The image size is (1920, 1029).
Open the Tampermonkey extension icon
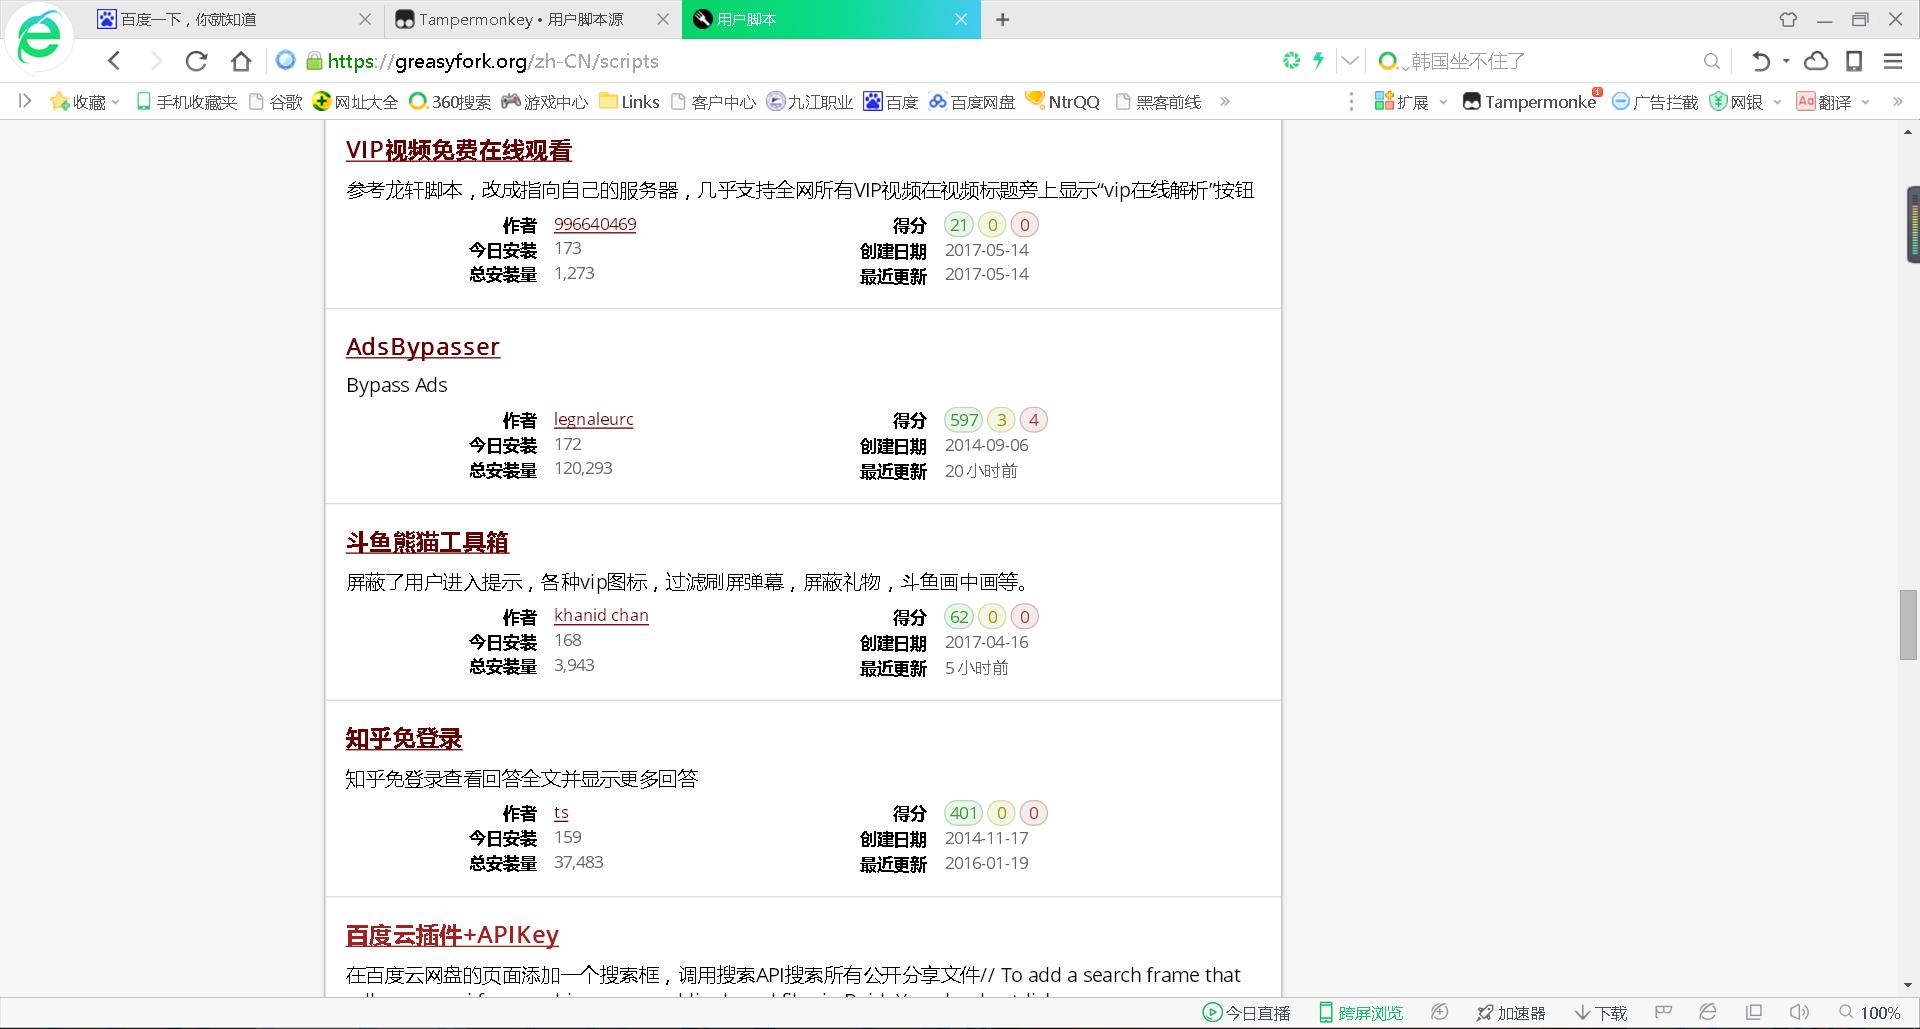click(x=1472, y=101)
